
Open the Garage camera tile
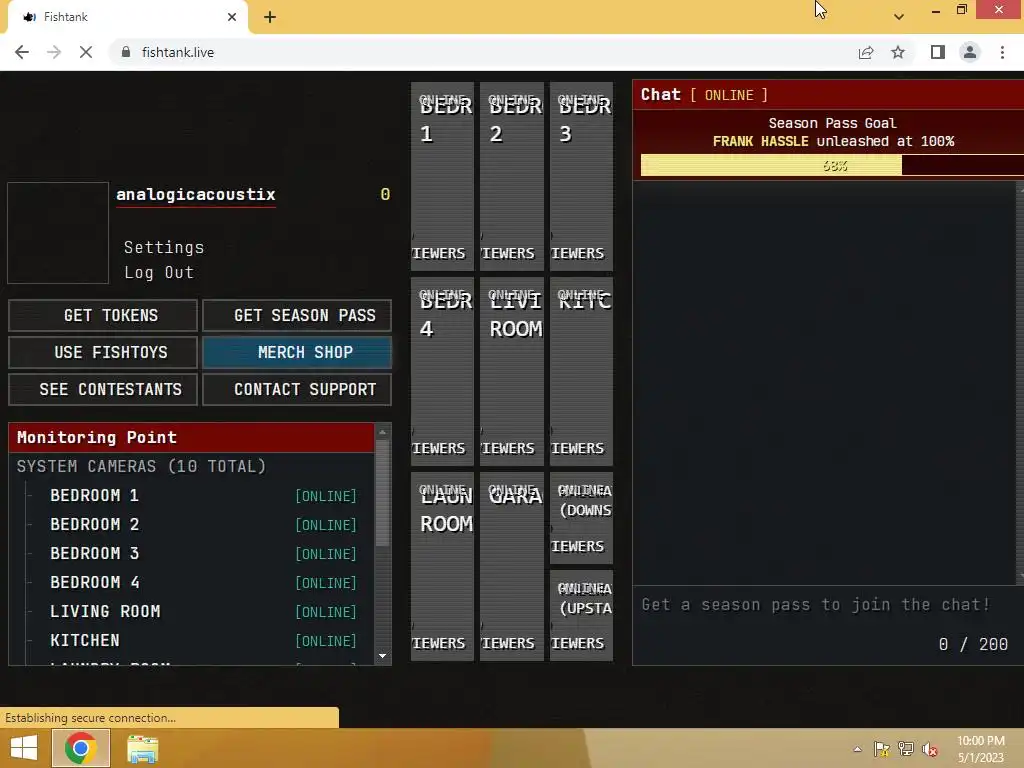pos(512,567)
